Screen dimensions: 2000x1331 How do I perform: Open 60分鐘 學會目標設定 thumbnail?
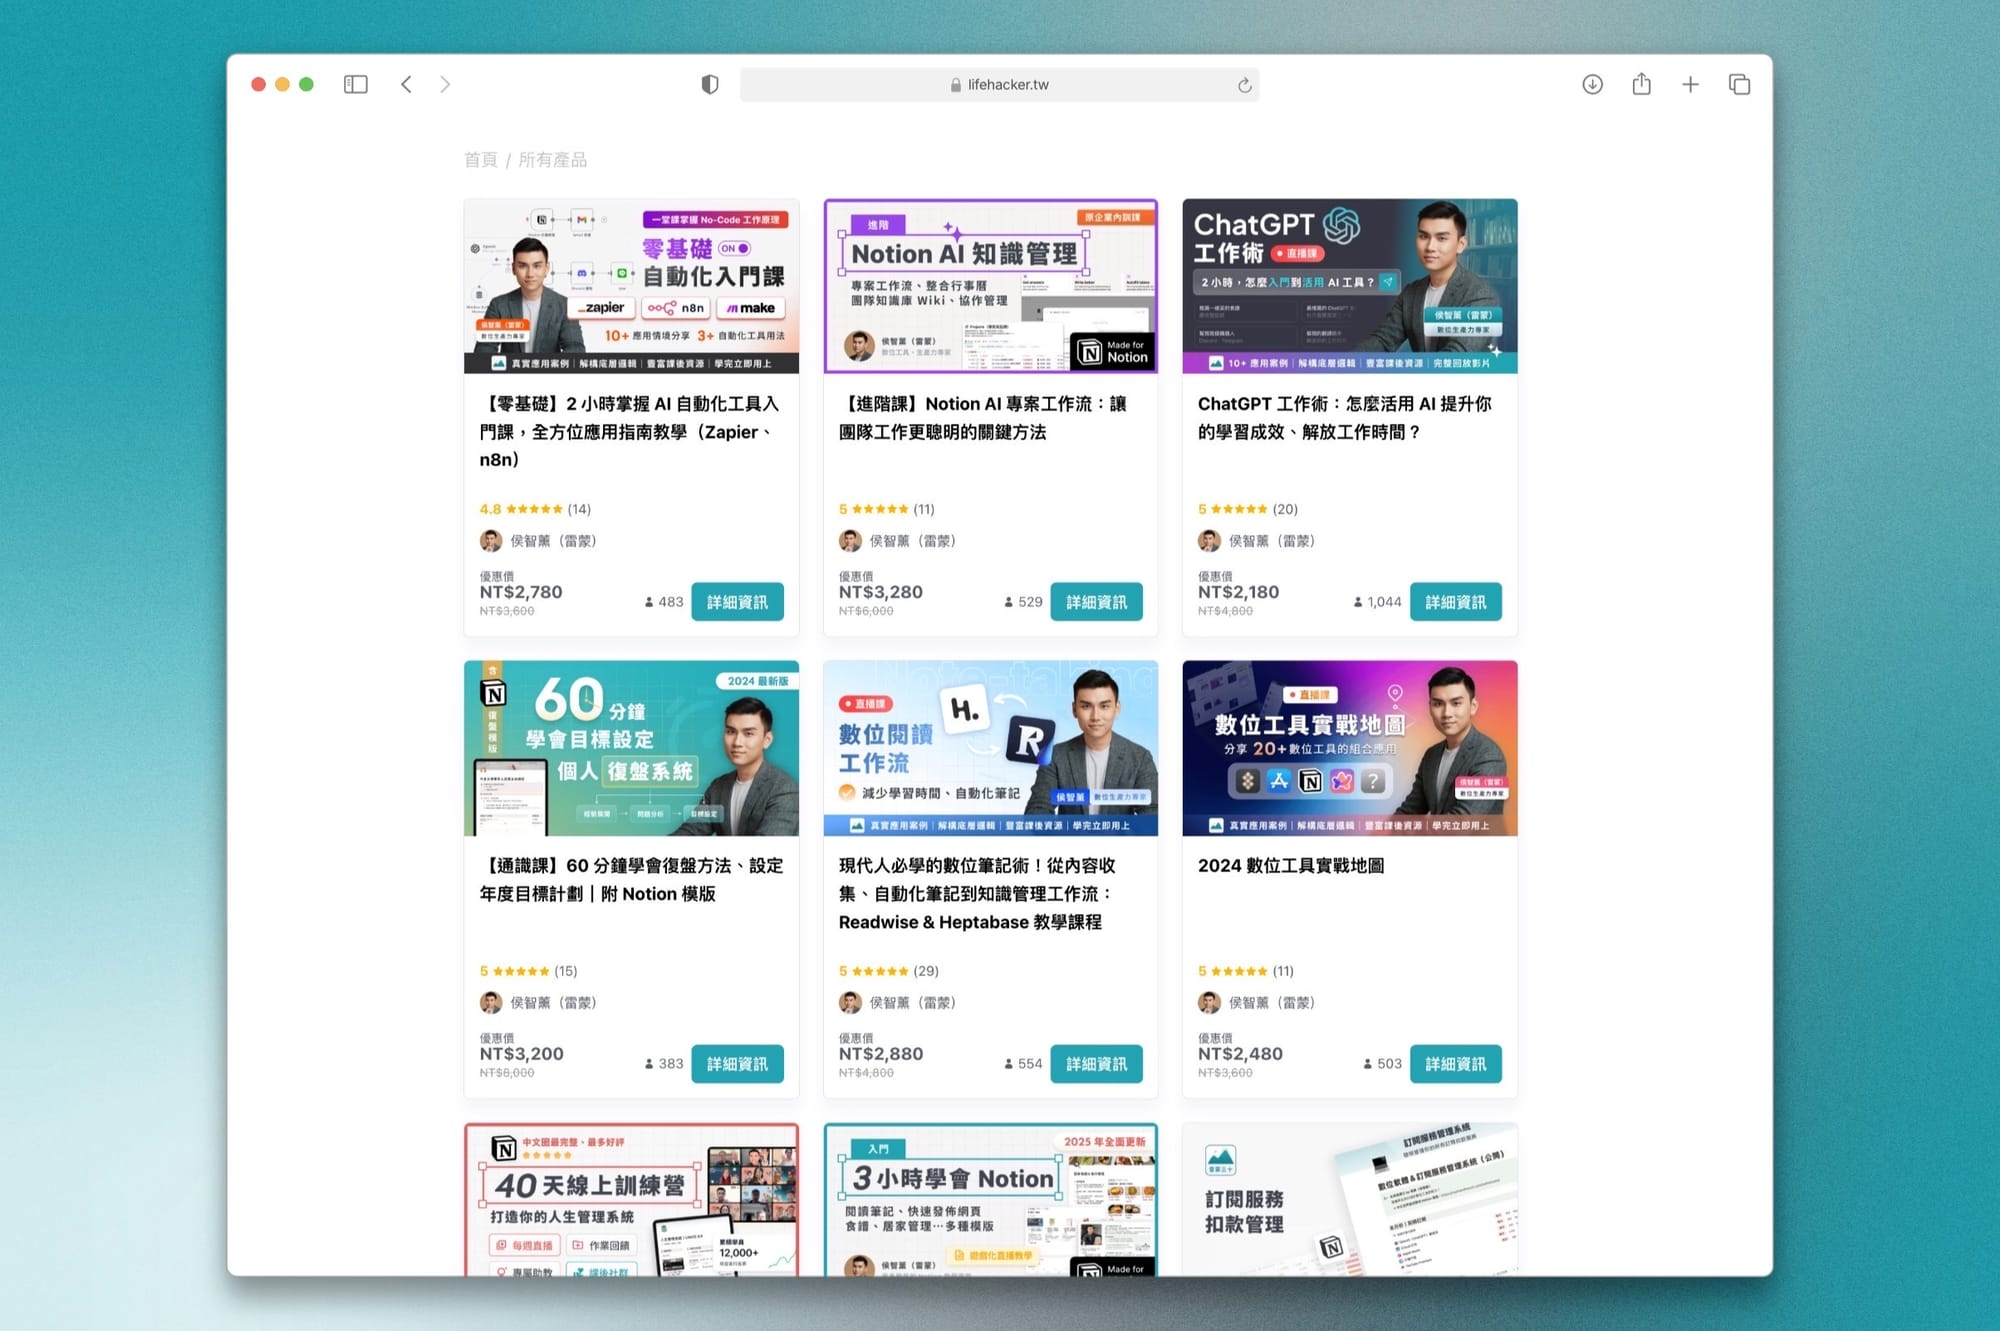pyautogui.click(x=631, y=748)
